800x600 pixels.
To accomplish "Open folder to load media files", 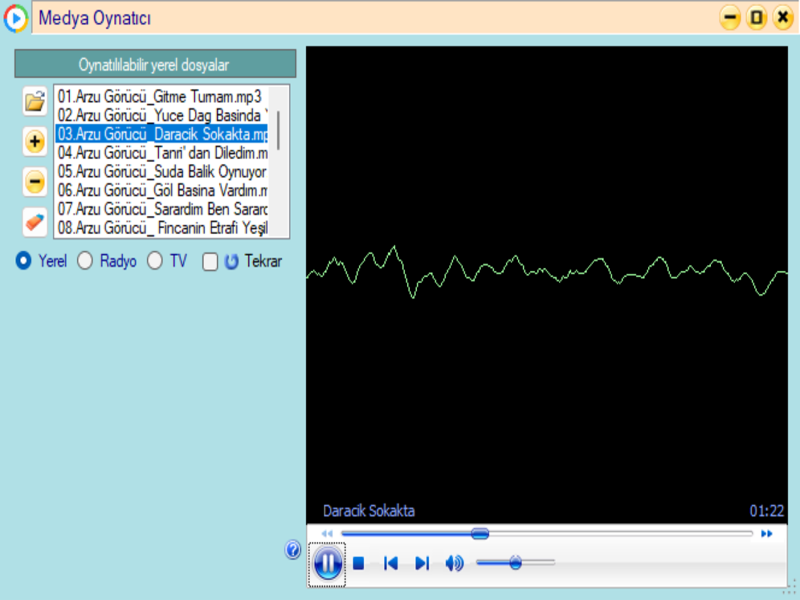I will pyautogui.click(x=35, y=101).
